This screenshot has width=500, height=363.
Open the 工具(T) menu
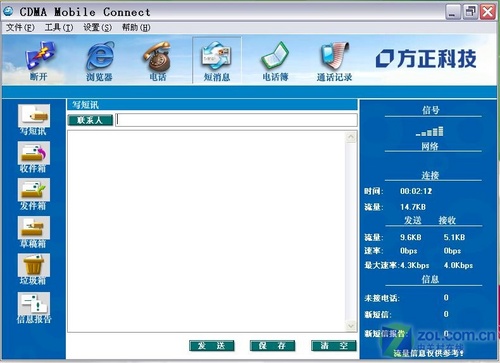pyautogui.click(x=59, y=27)
